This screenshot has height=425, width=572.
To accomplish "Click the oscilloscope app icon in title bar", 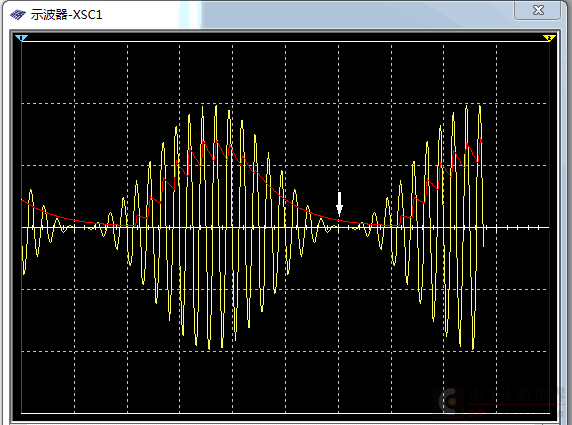I will click(x=18, y=15).
